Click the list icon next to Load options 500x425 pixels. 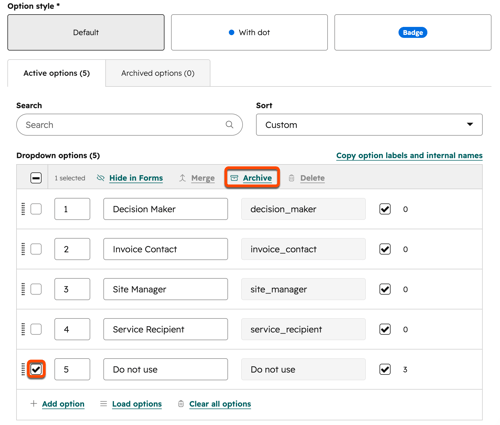click(x=104, y=404)
